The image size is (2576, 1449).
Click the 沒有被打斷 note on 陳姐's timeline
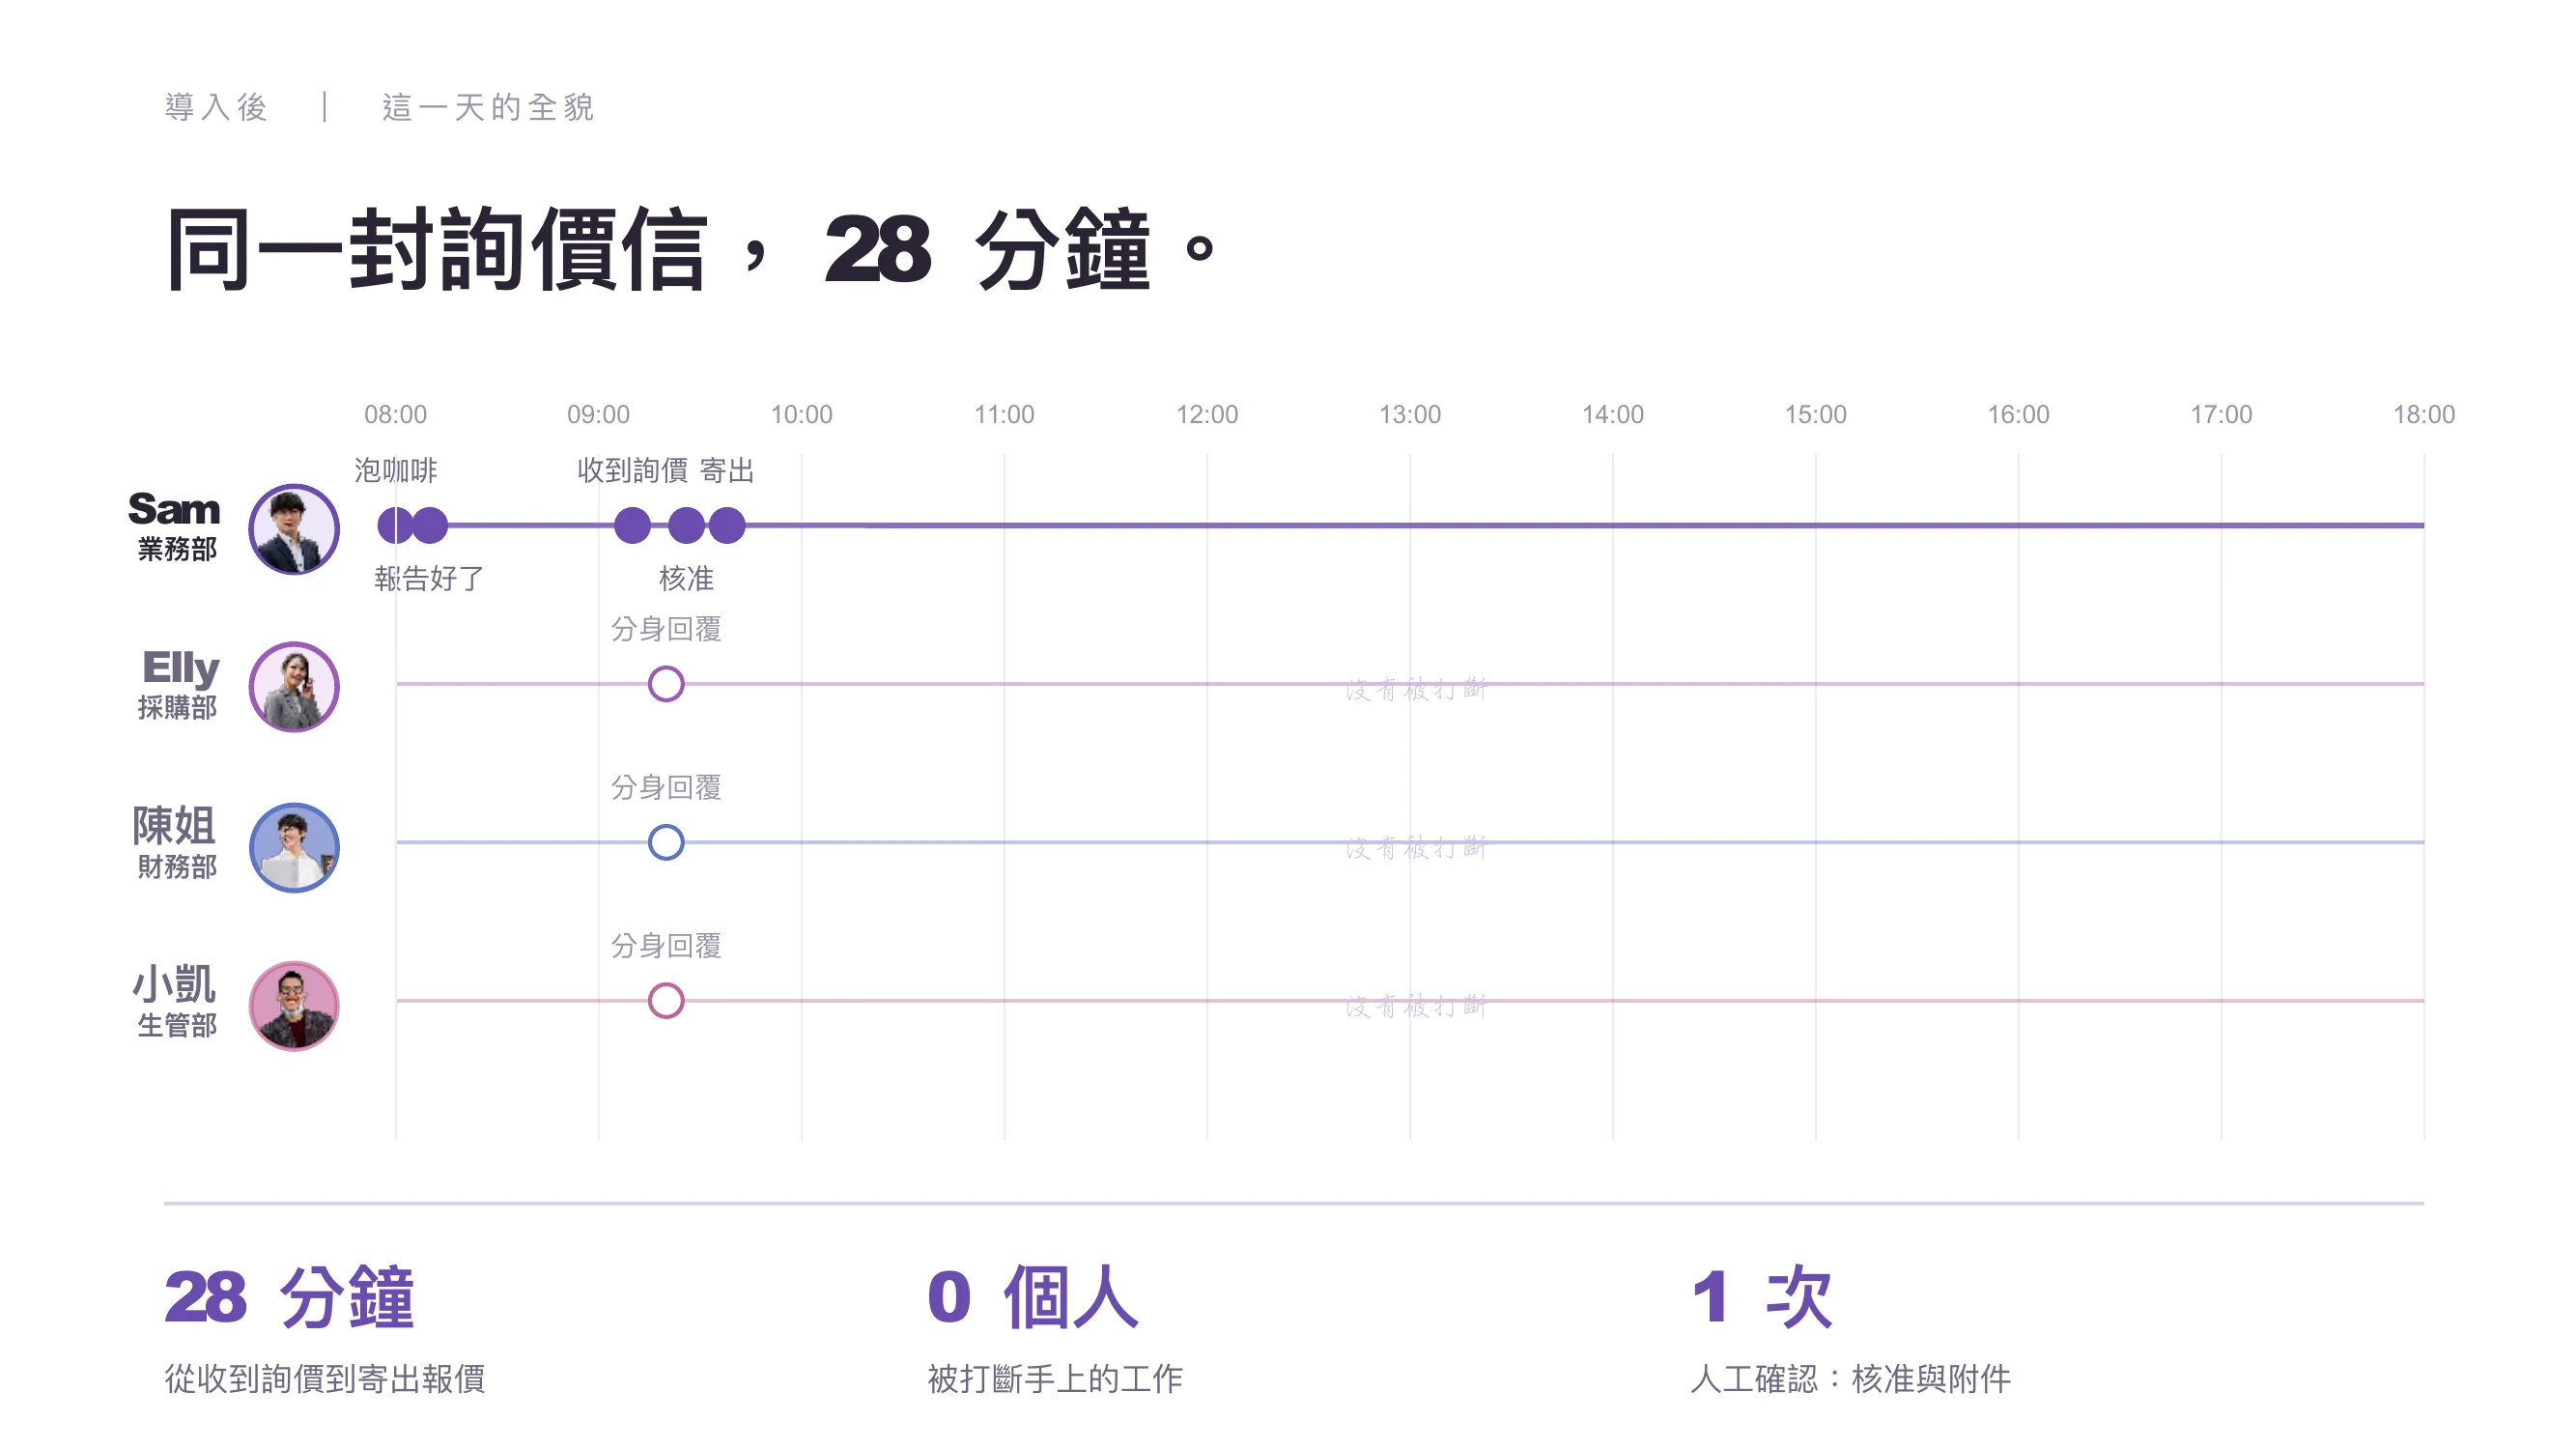[x=1416, y=848]
